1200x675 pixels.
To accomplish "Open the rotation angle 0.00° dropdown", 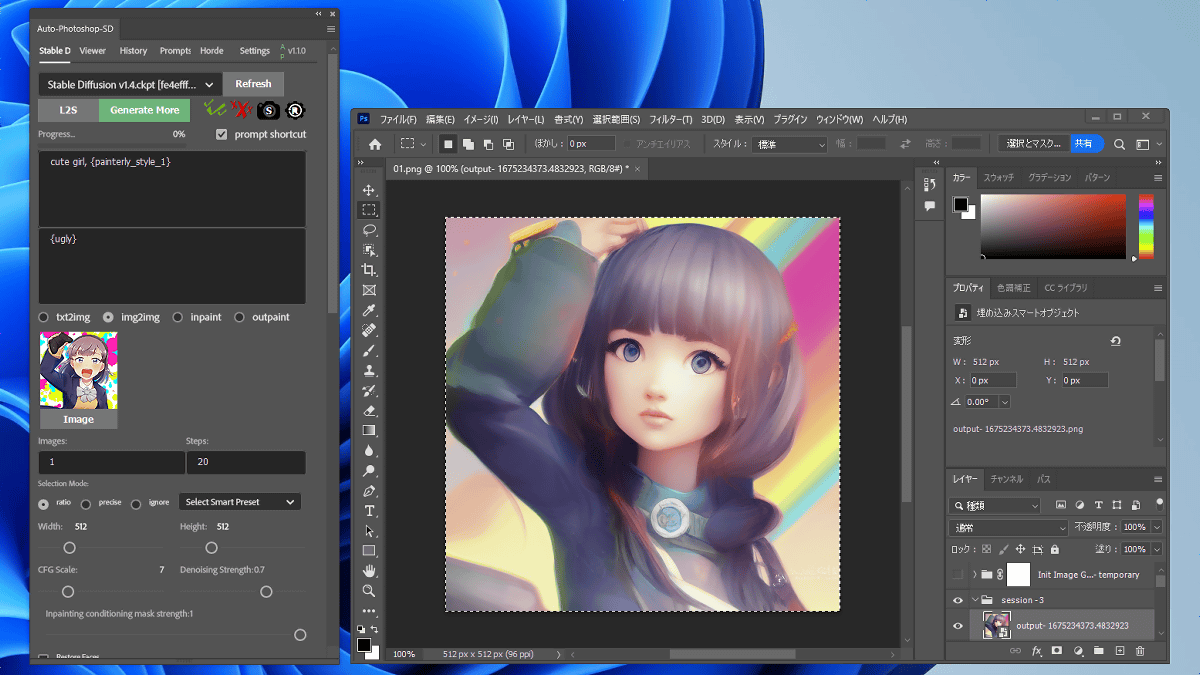I will pos(1004,401).
